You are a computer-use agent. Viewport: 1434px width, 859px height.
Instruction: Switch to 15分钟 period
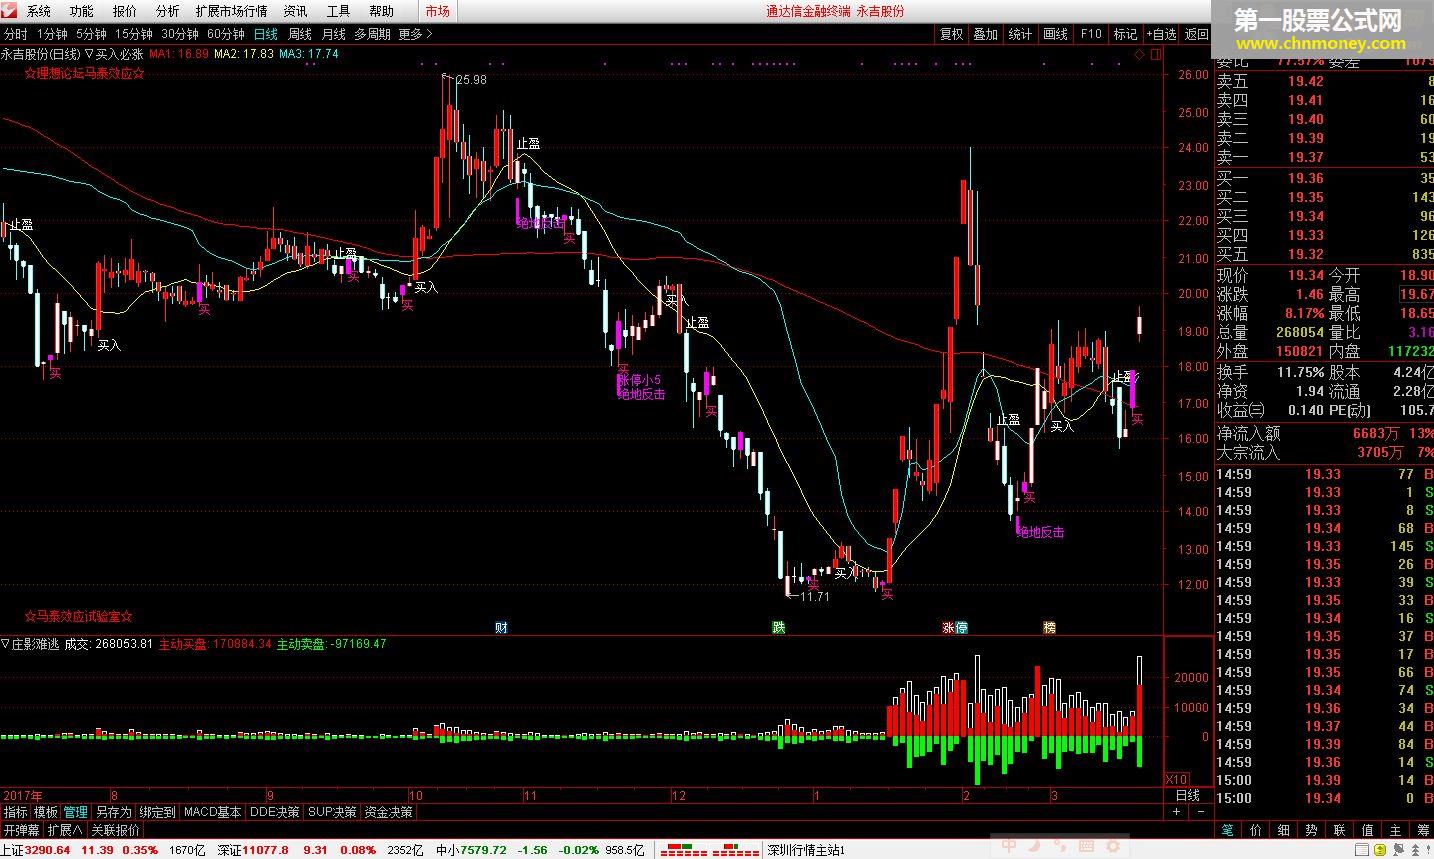point(134,33)
